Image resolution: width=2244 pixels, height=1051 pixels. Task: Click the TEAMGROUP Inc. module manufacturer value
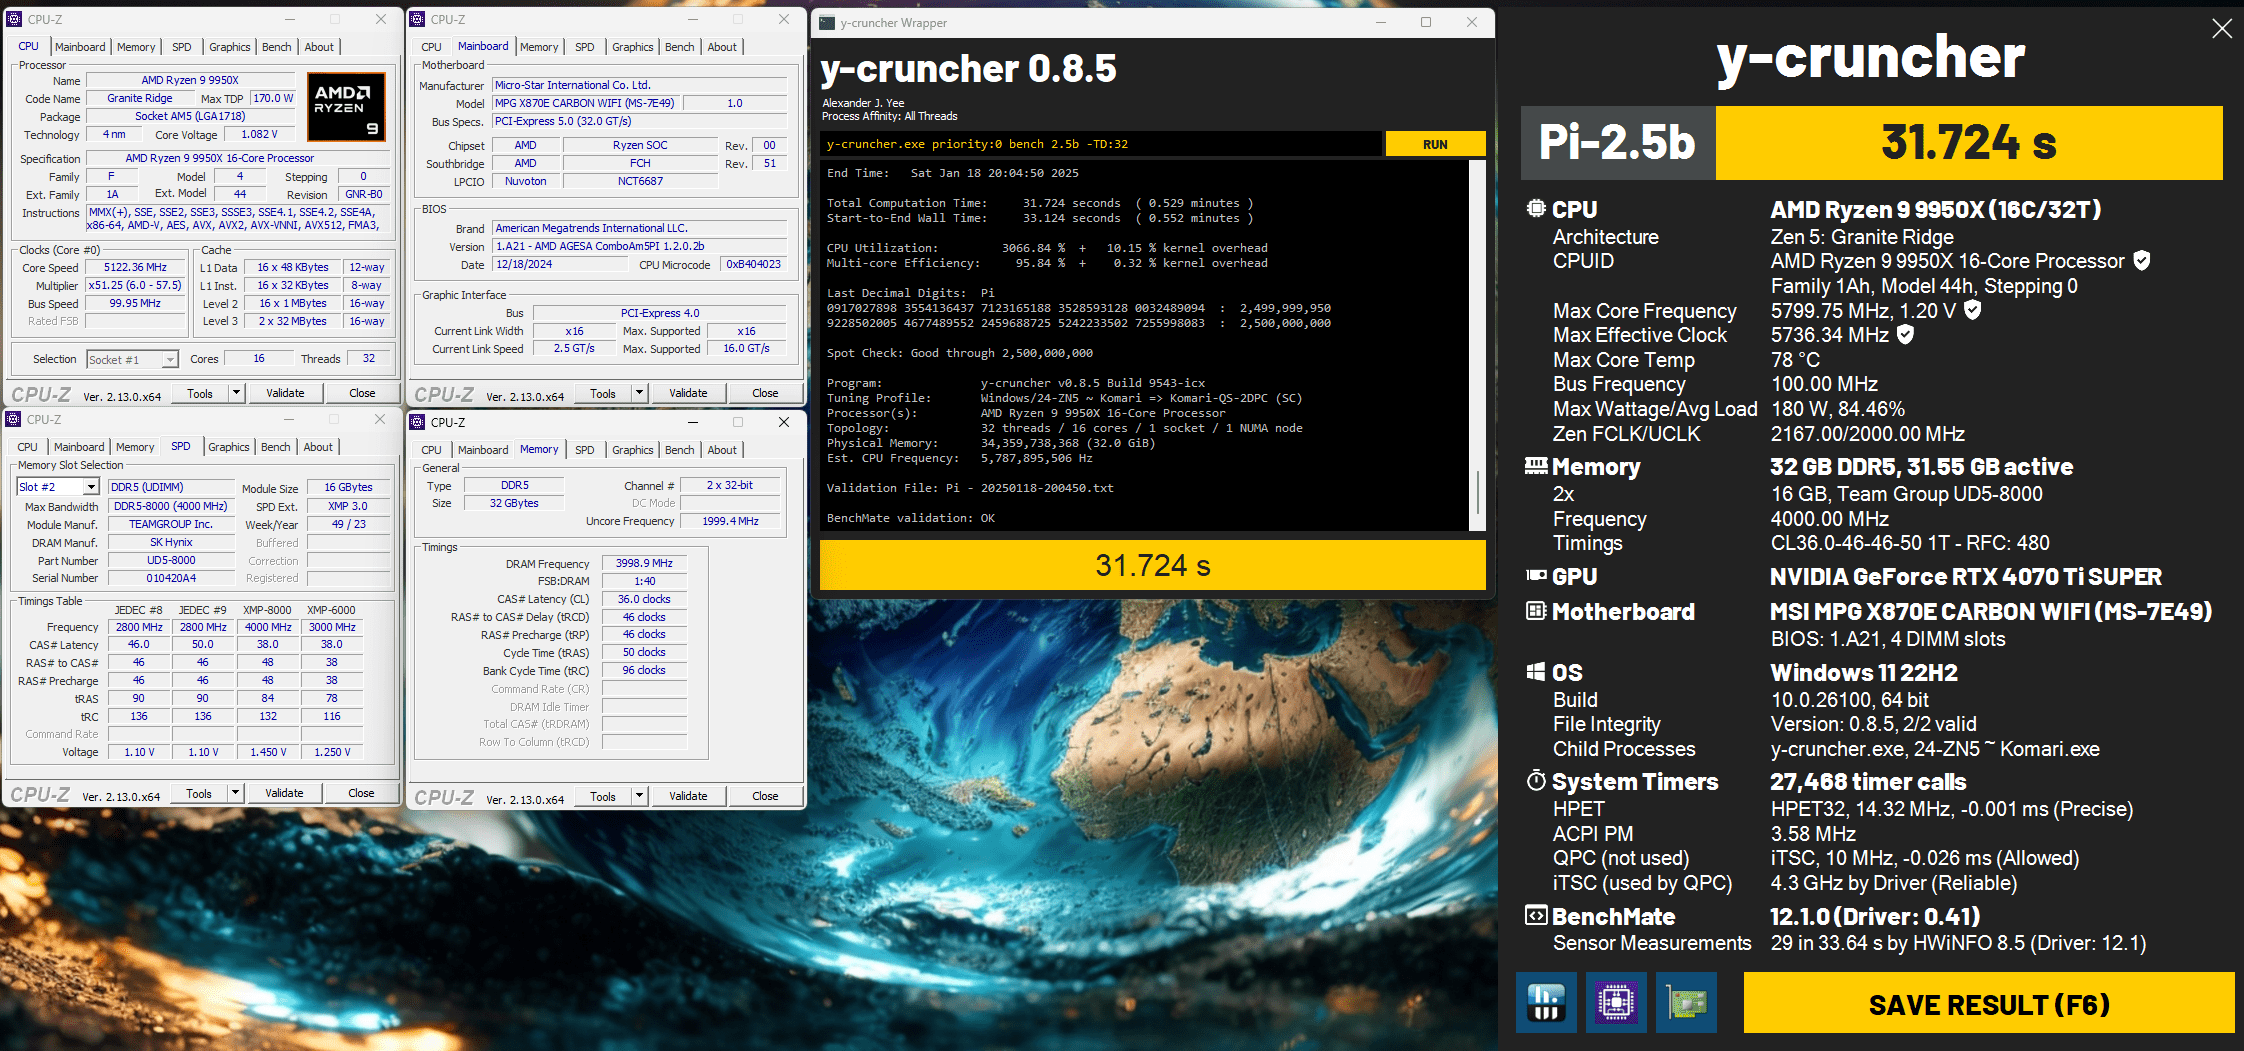[x=171, y=524]
